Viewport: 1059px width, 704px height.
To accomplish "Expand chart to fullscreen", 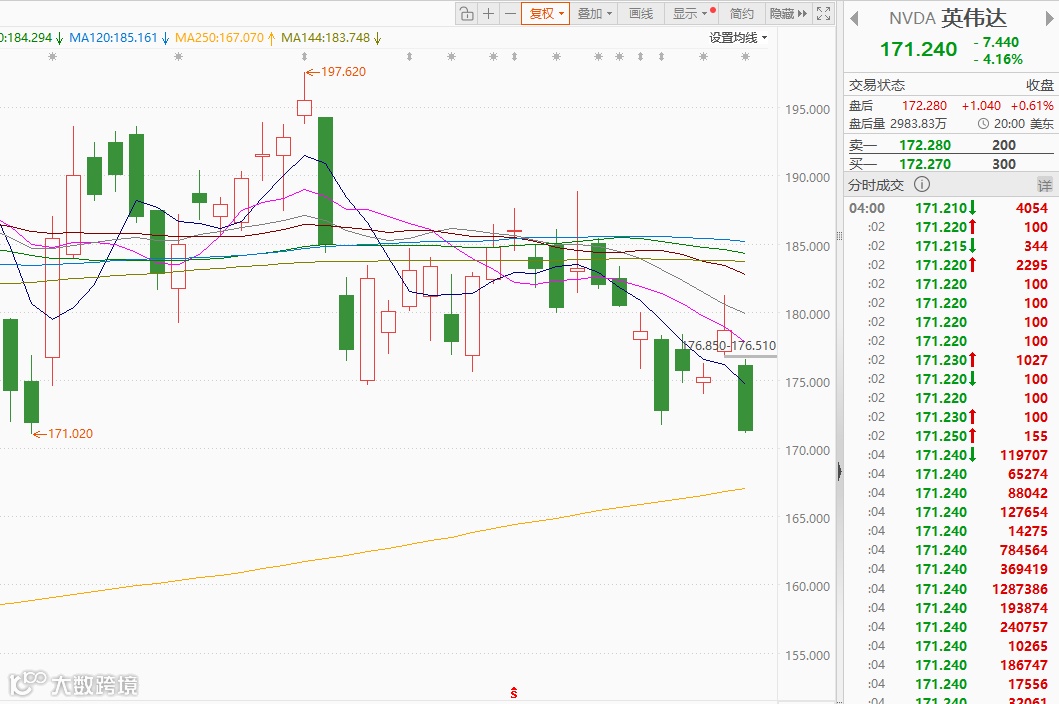I will pos(823,14).
